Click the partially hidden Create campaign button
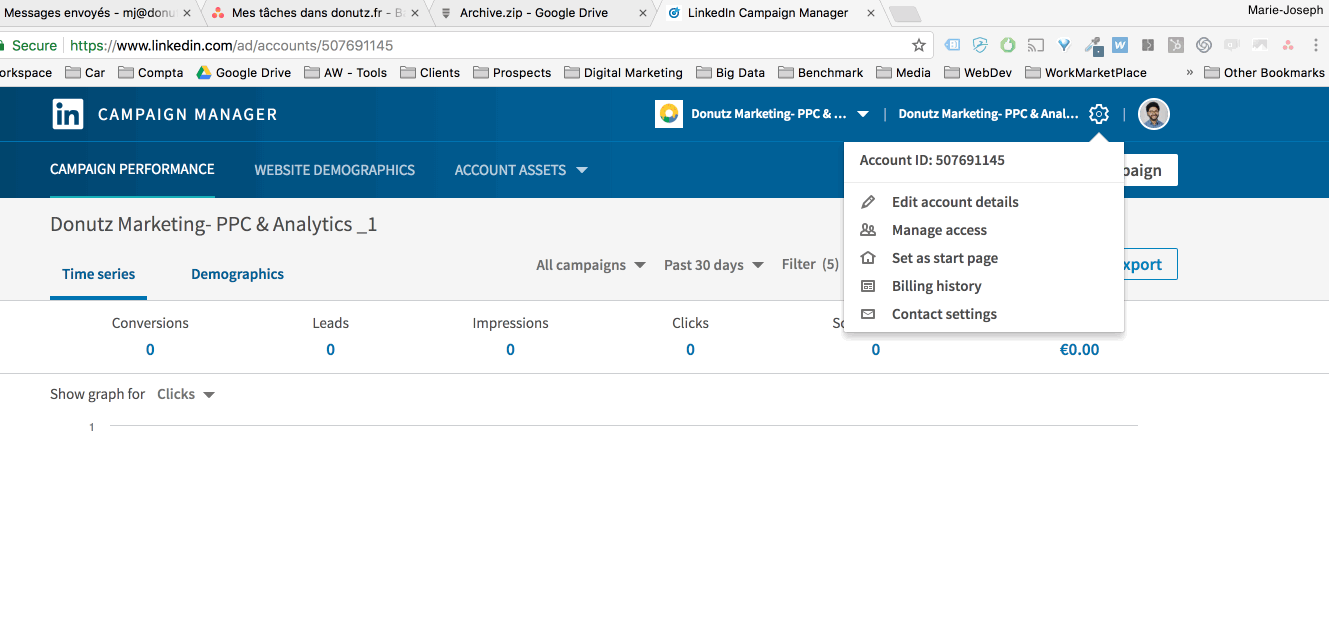 tap(1150, 170)
